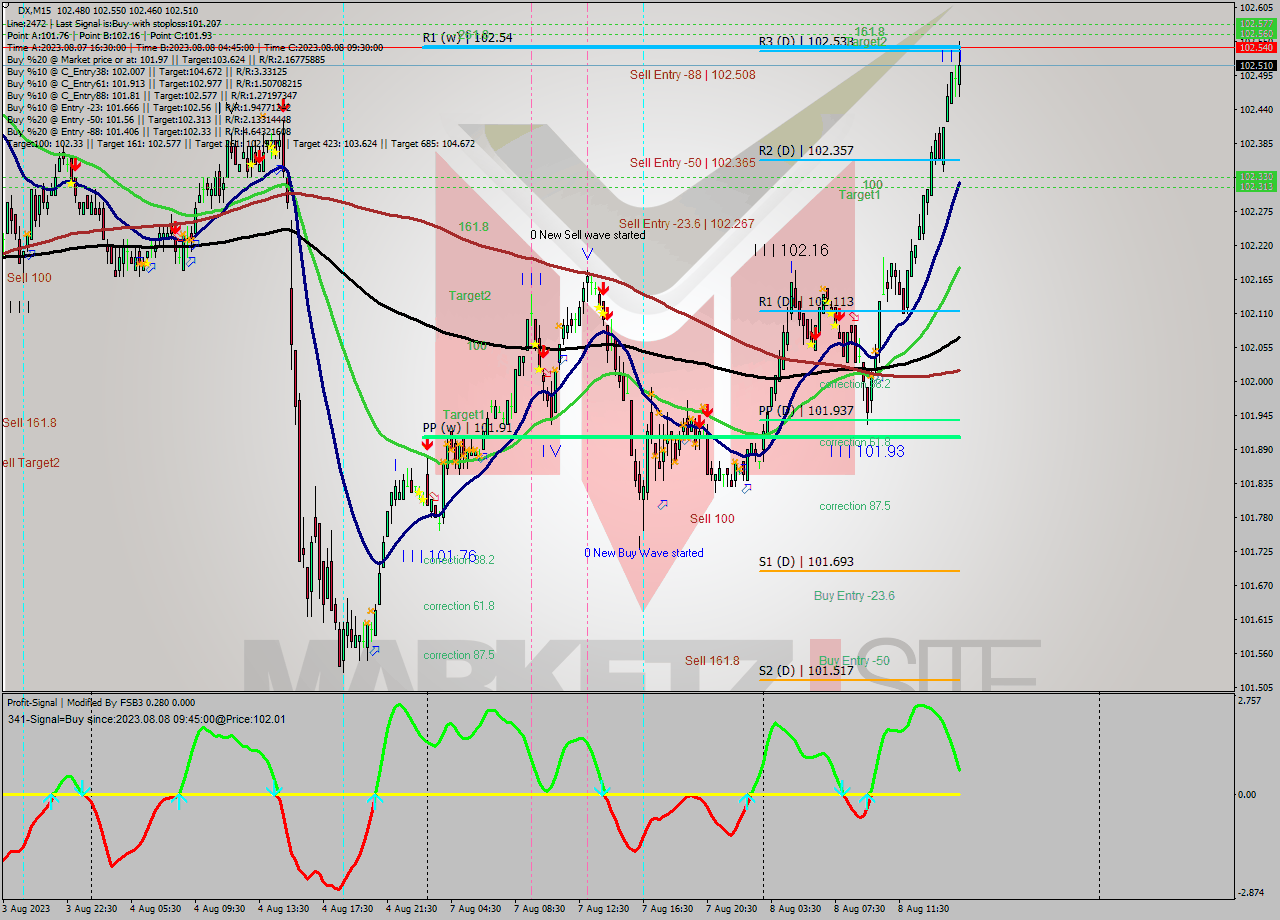Click the current price tag 102.510 on axis

tap(1256, 65)
